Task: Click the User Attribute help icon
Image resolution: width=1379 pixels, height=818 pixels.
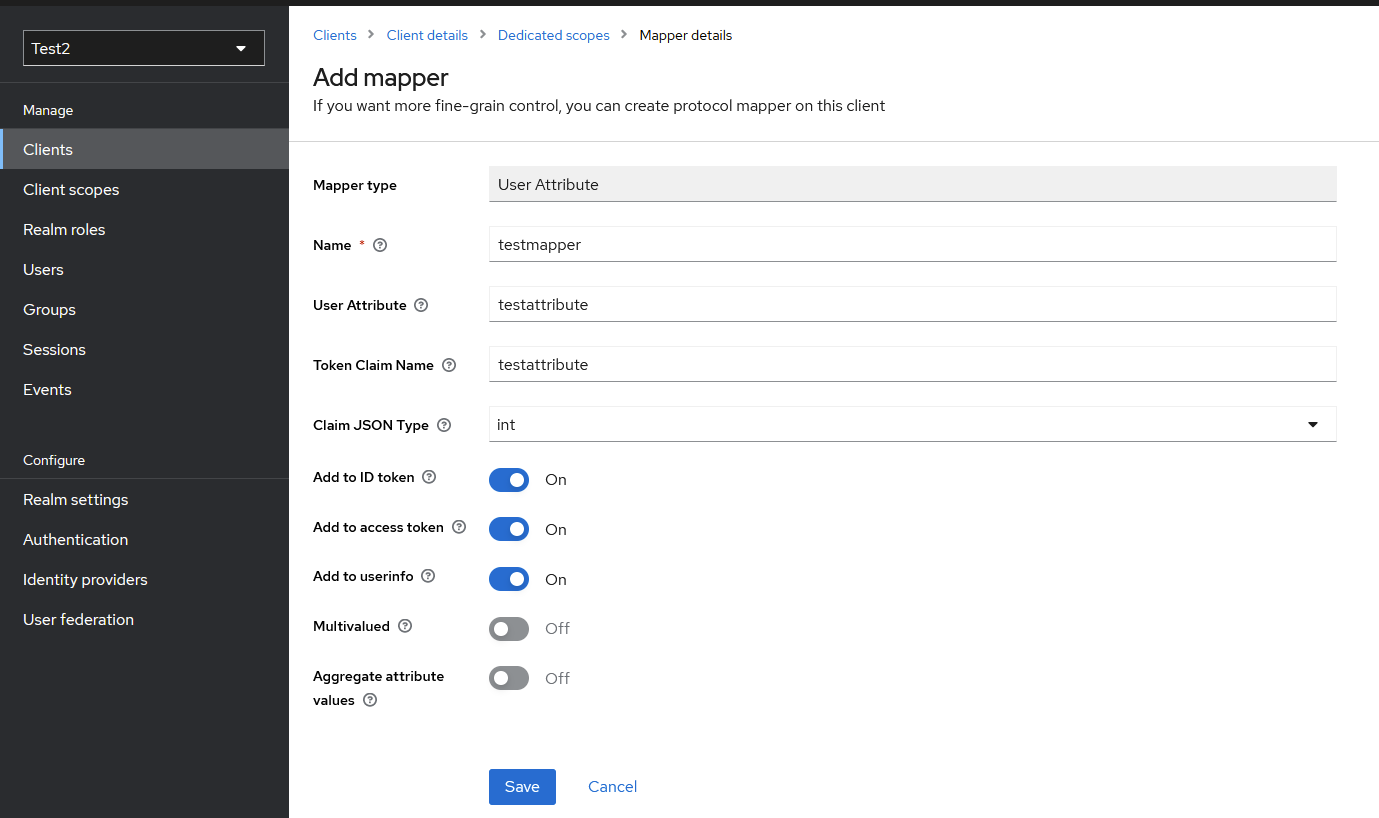Action: 419,304
